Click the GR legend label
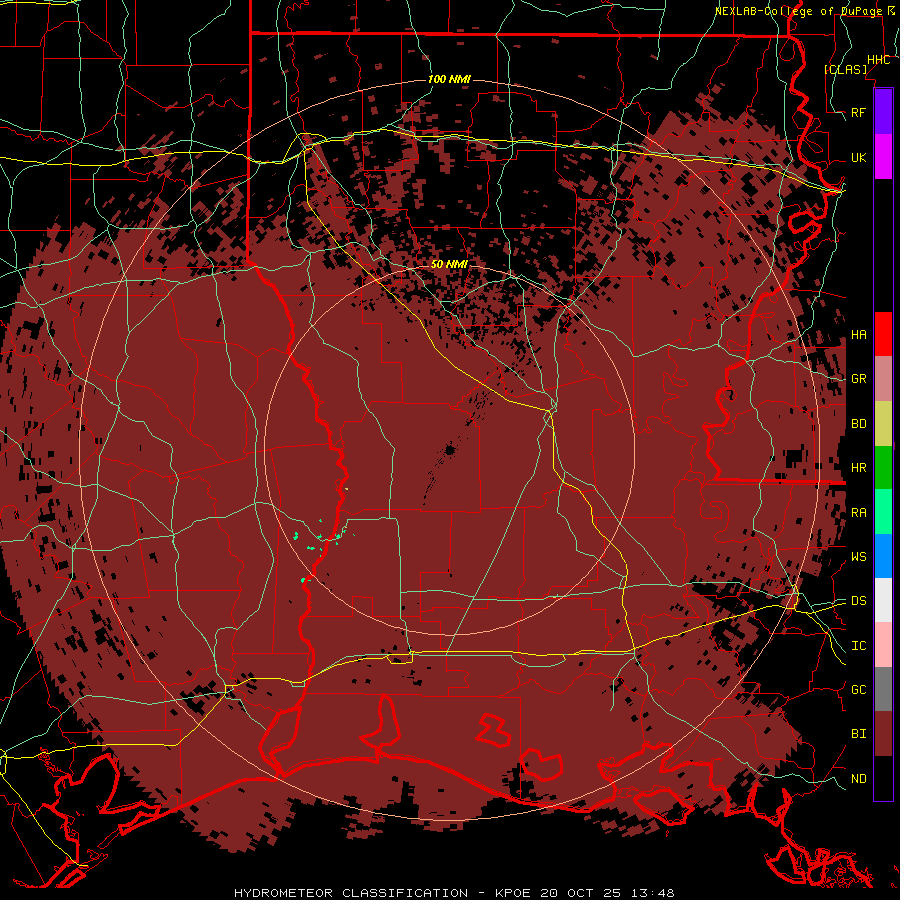This screenshot has width=900, height=900. [859, 378]
